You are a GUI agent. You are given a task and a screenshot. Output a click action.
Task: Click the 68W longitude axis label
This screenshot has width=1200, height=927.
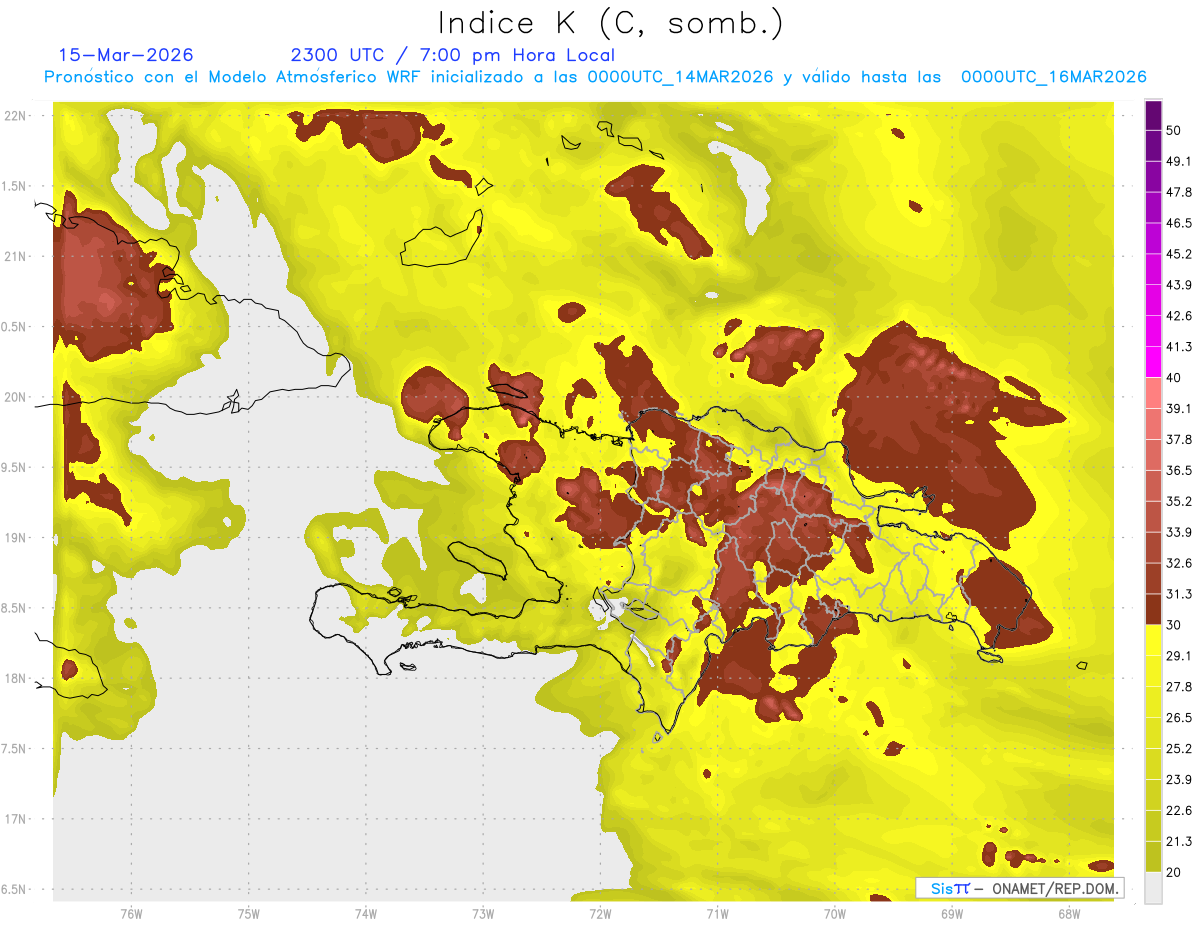tap(1069, 913)
